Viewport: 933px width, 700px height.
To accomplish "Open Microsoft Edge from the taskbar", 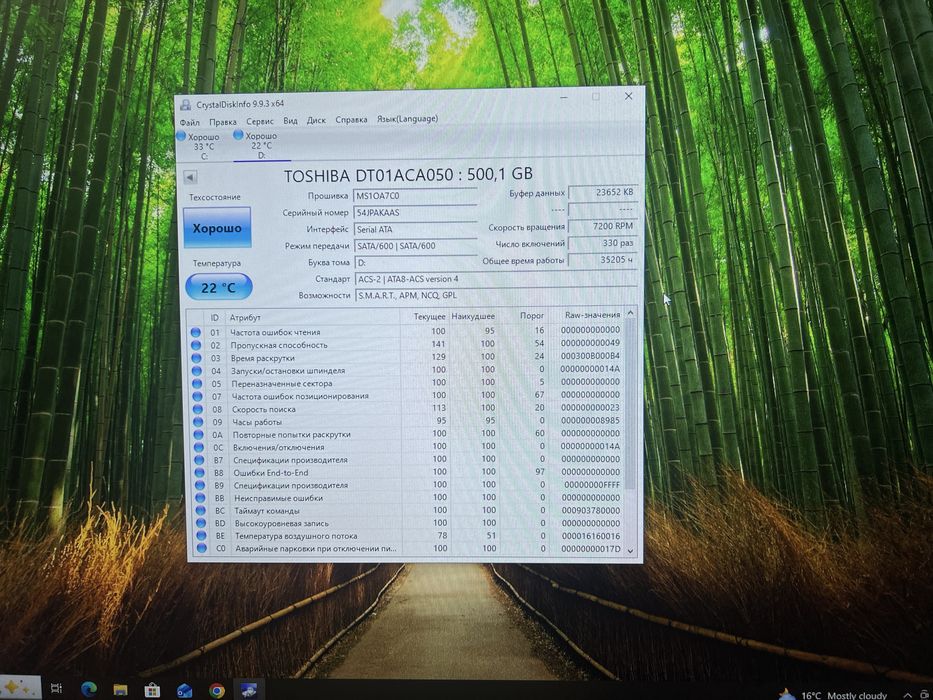I will point(89,689).
